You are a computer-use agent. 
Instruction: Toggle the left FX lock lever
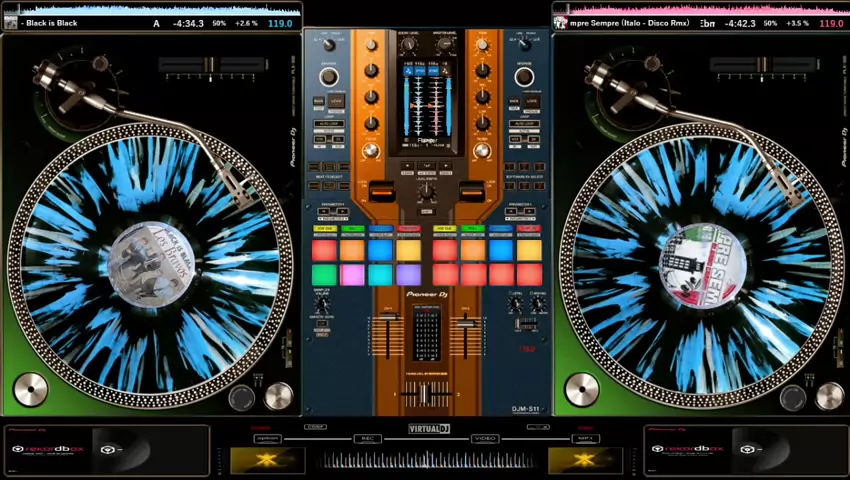click(x=381, y=191)
